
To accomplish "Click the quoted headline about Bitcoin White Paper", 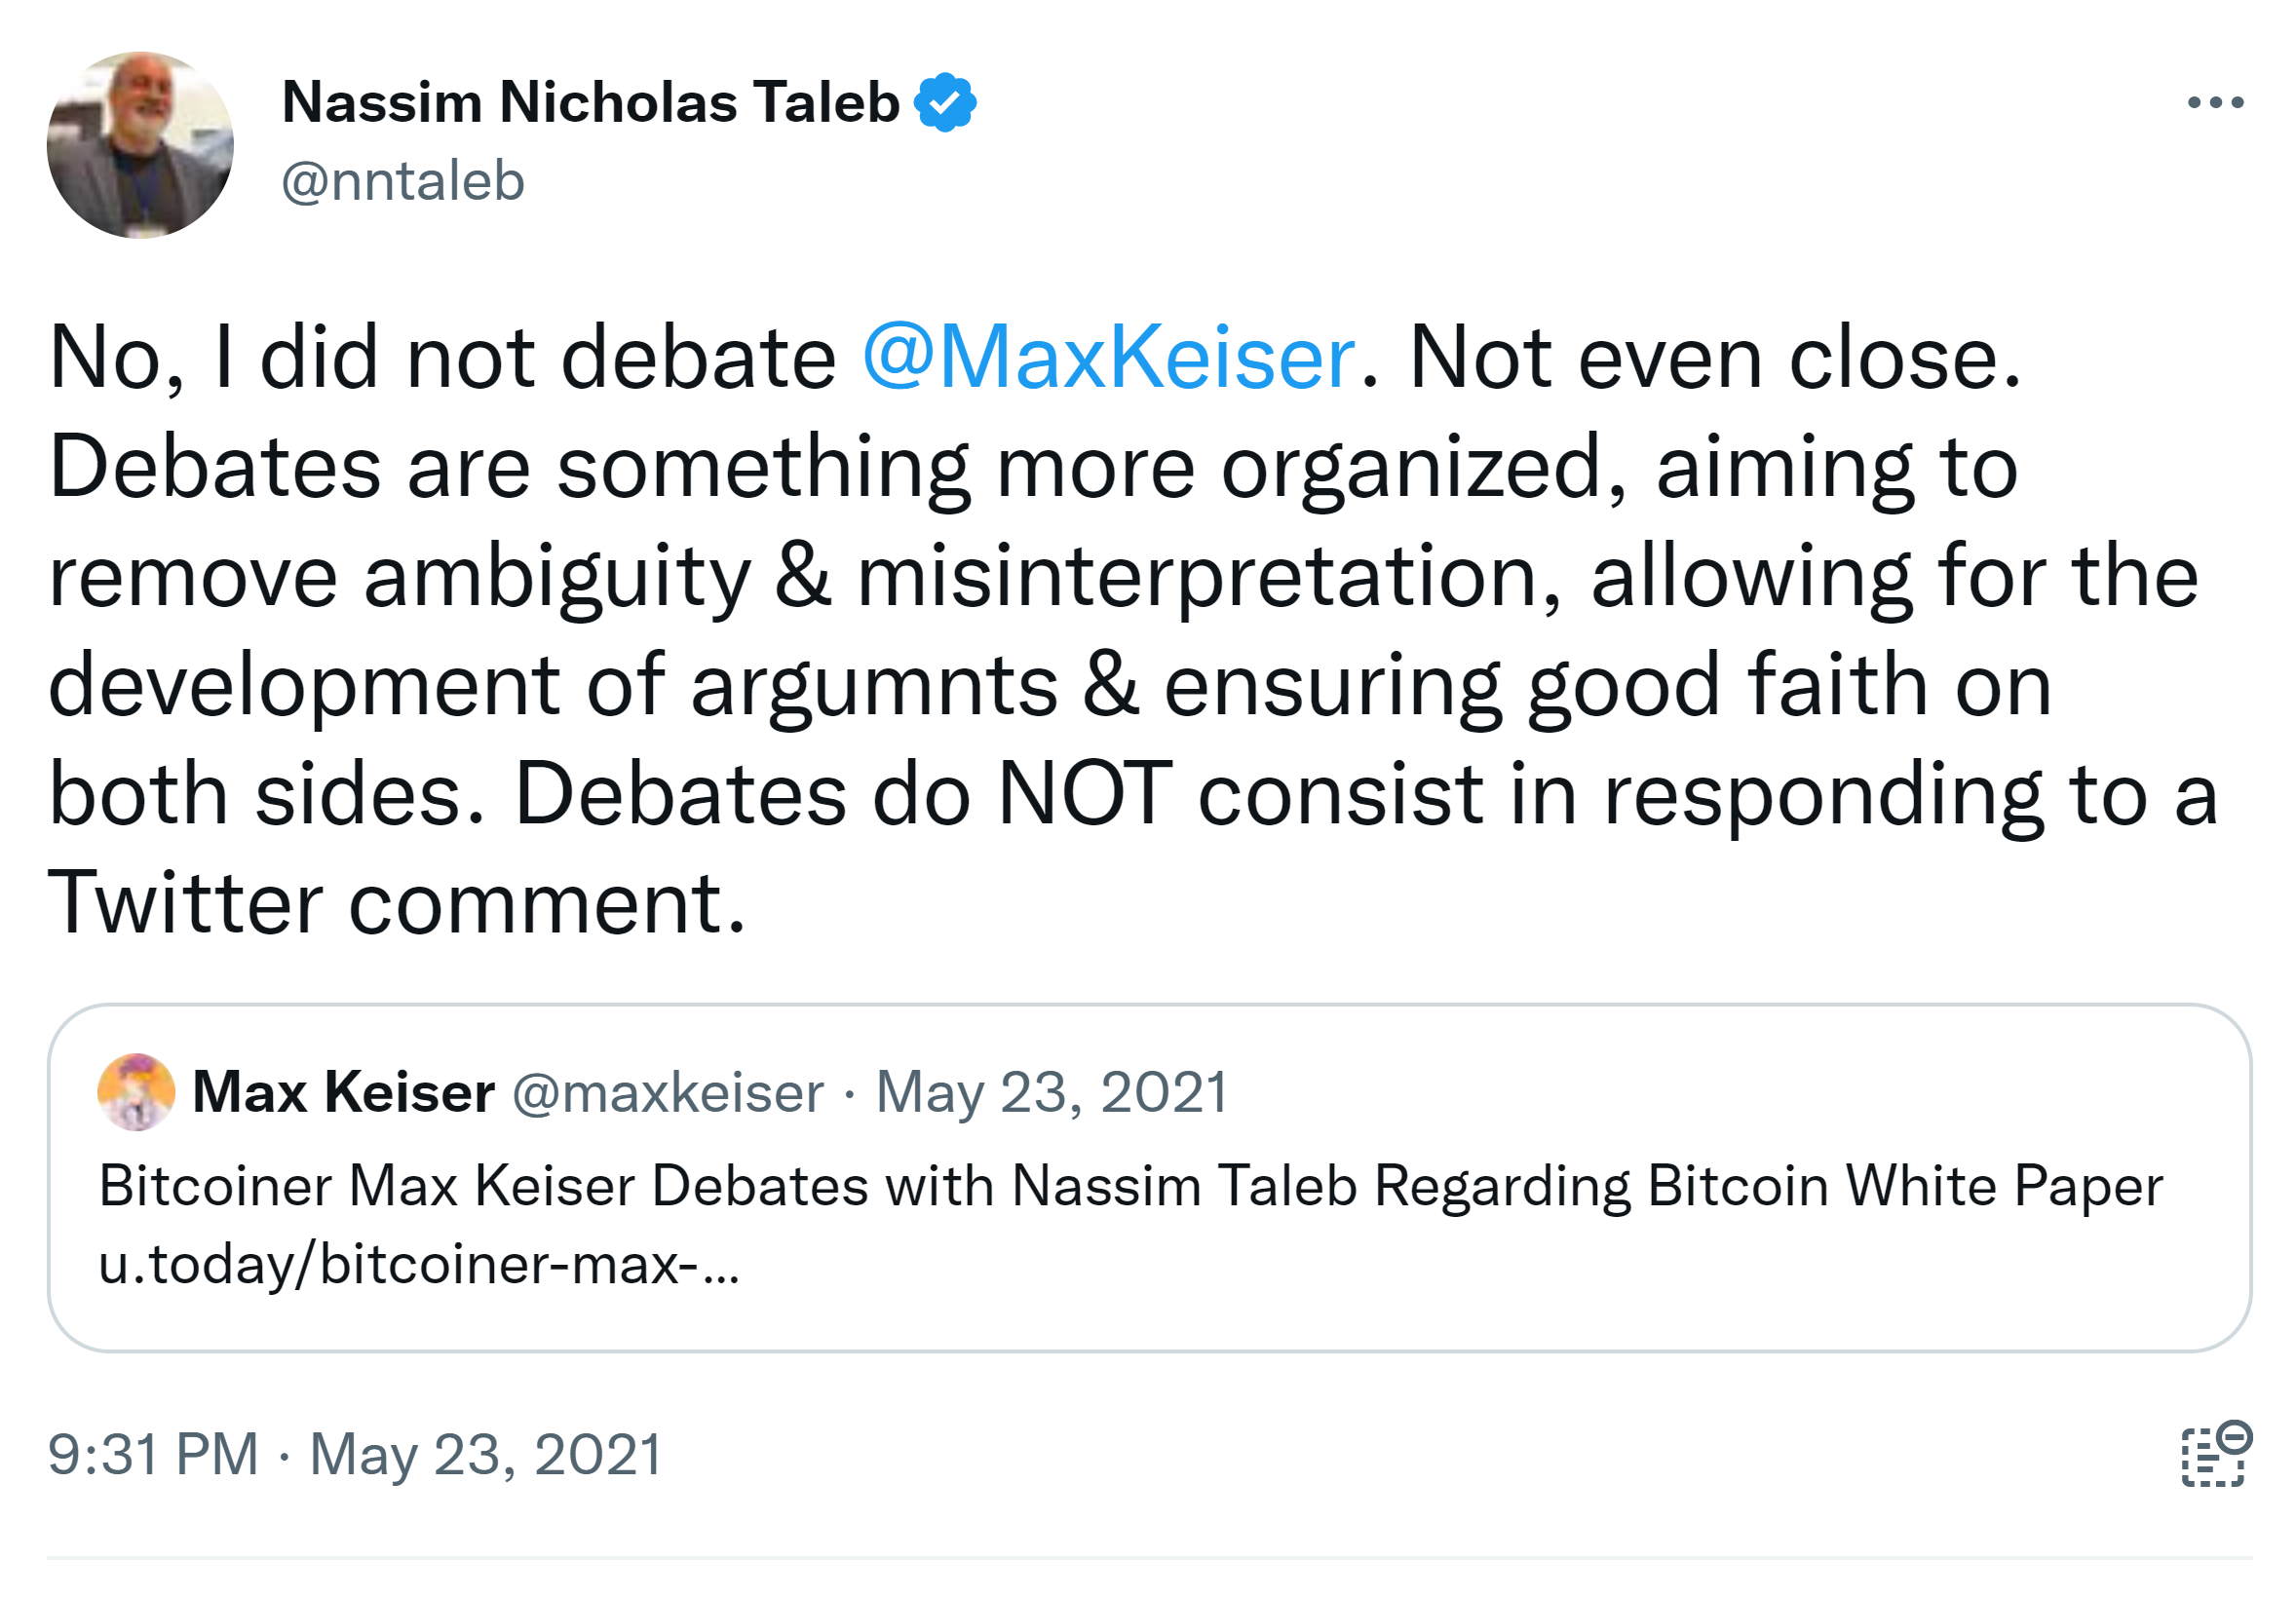I will [x=1130, y=1186].
